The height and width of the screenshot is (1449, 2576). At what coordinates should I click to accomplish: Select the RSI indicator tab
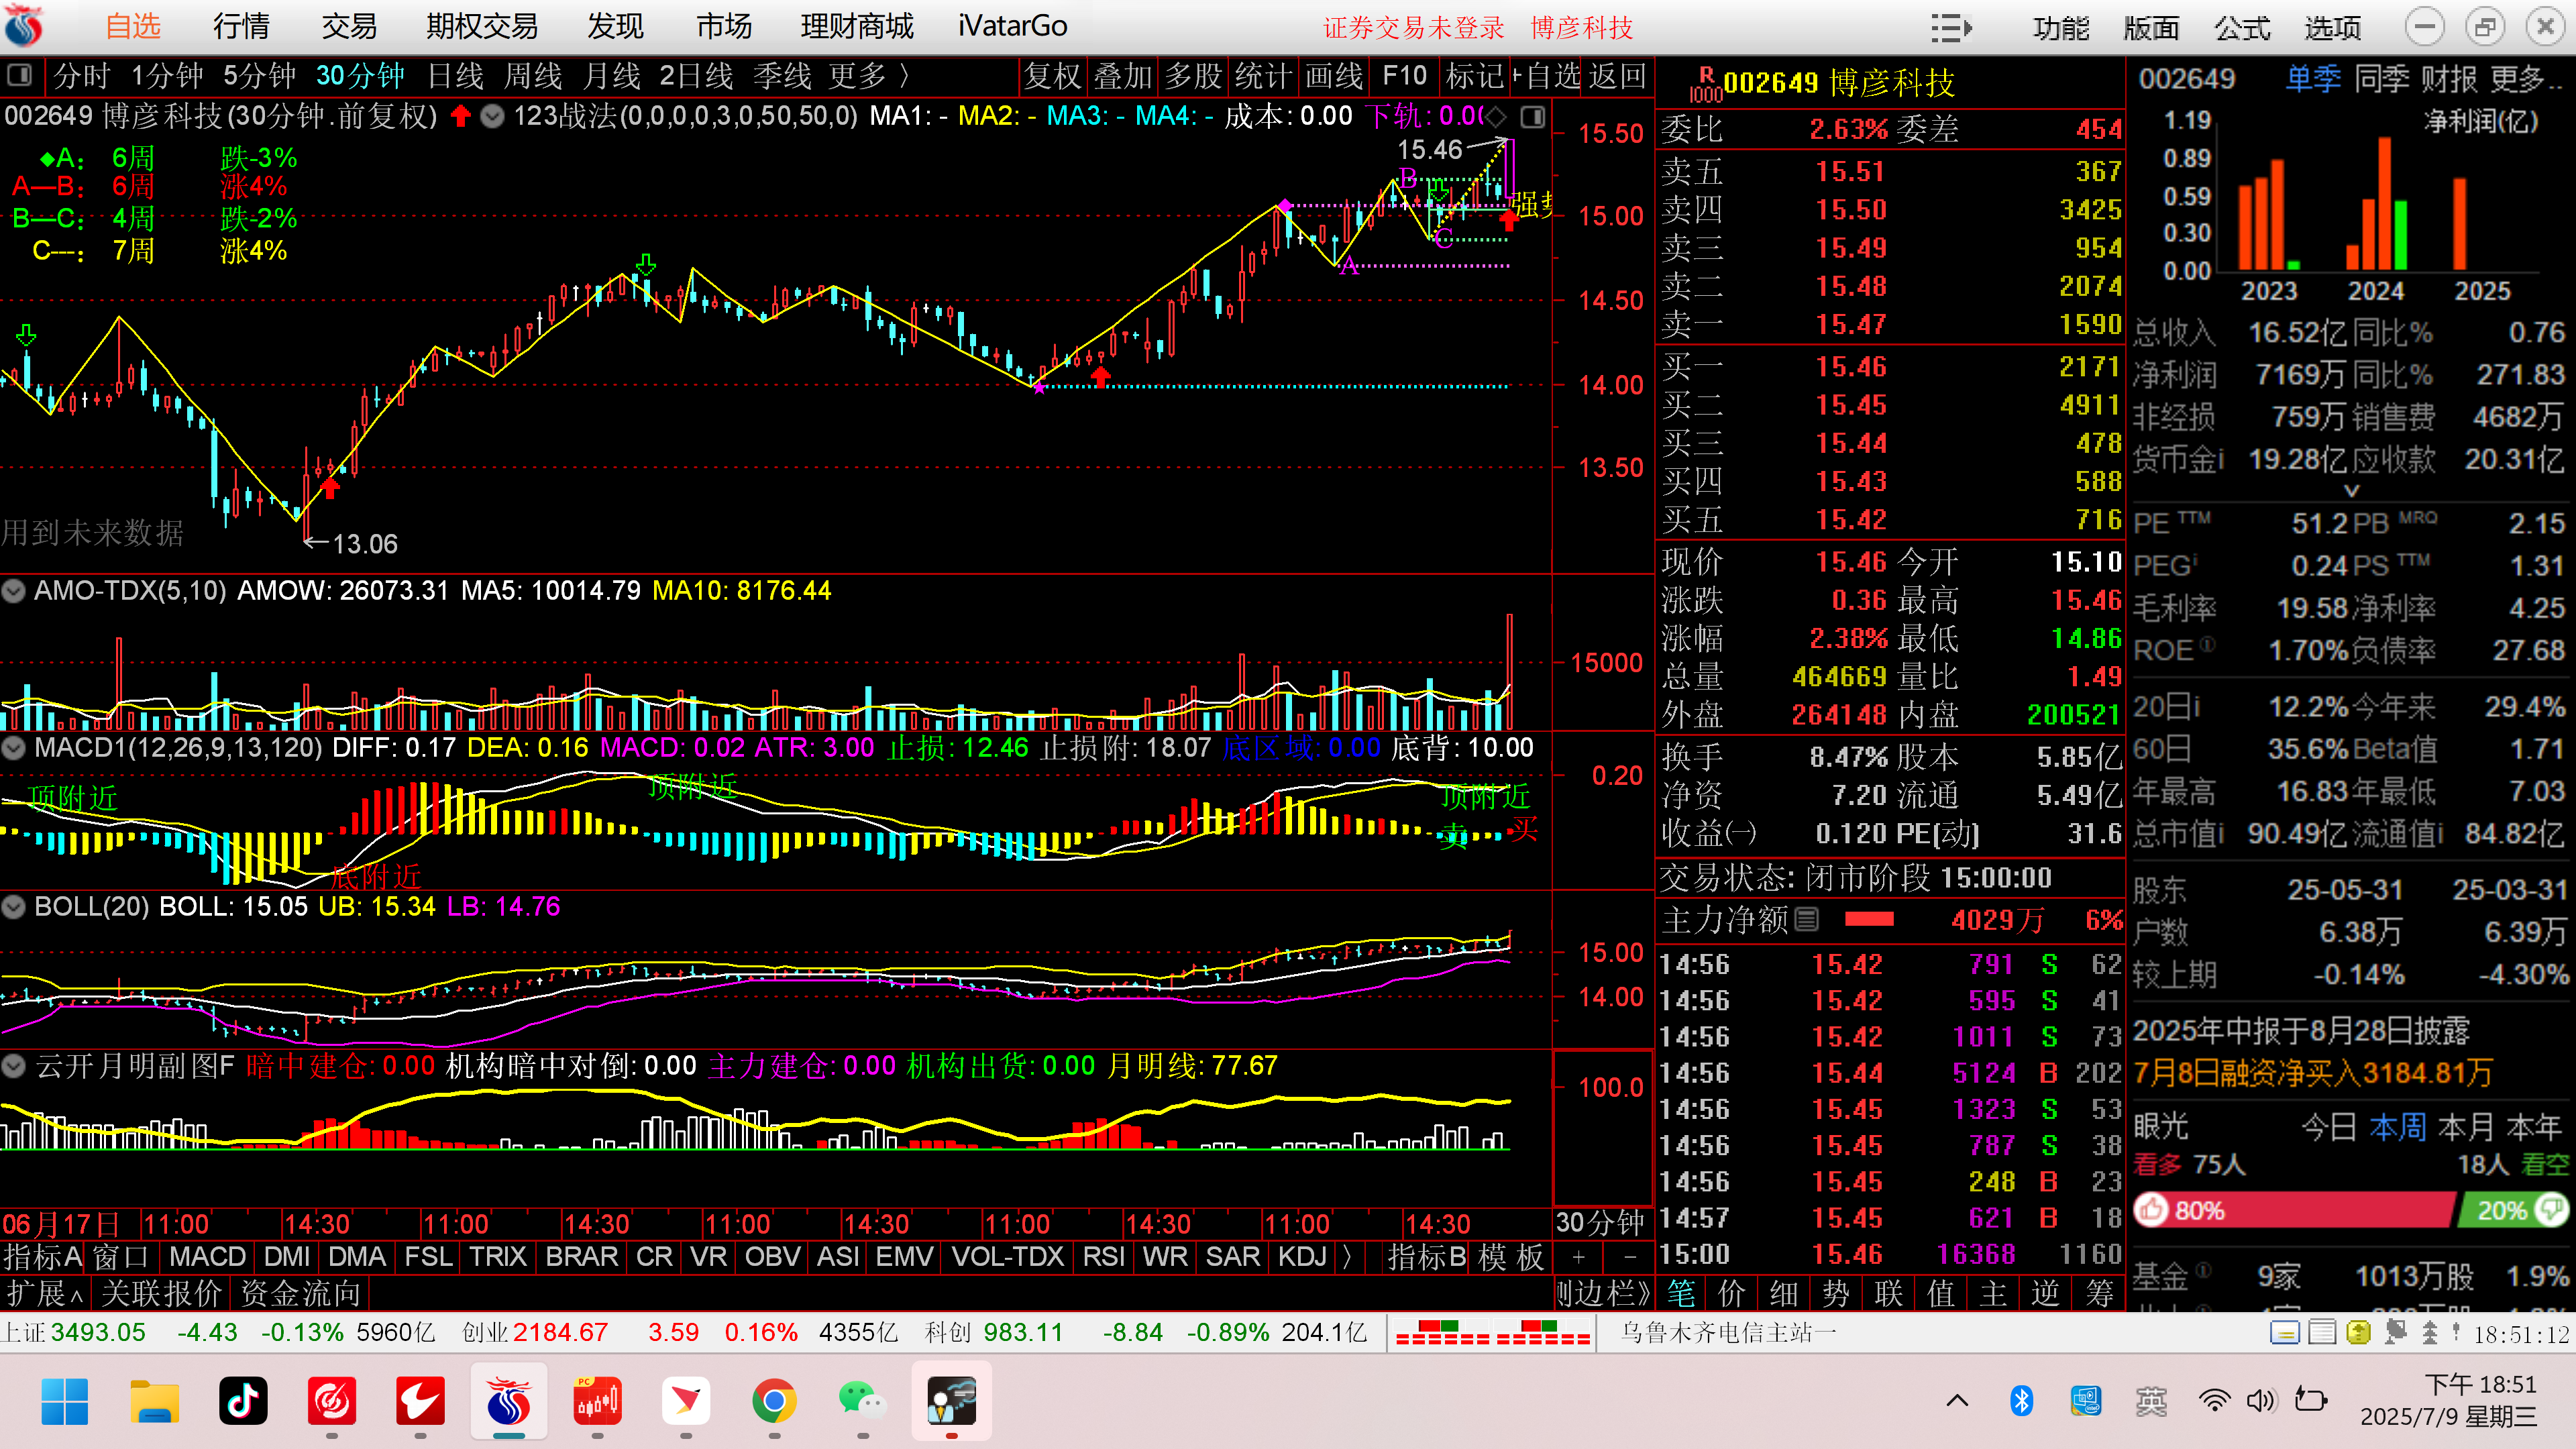click(1104, 1257)
